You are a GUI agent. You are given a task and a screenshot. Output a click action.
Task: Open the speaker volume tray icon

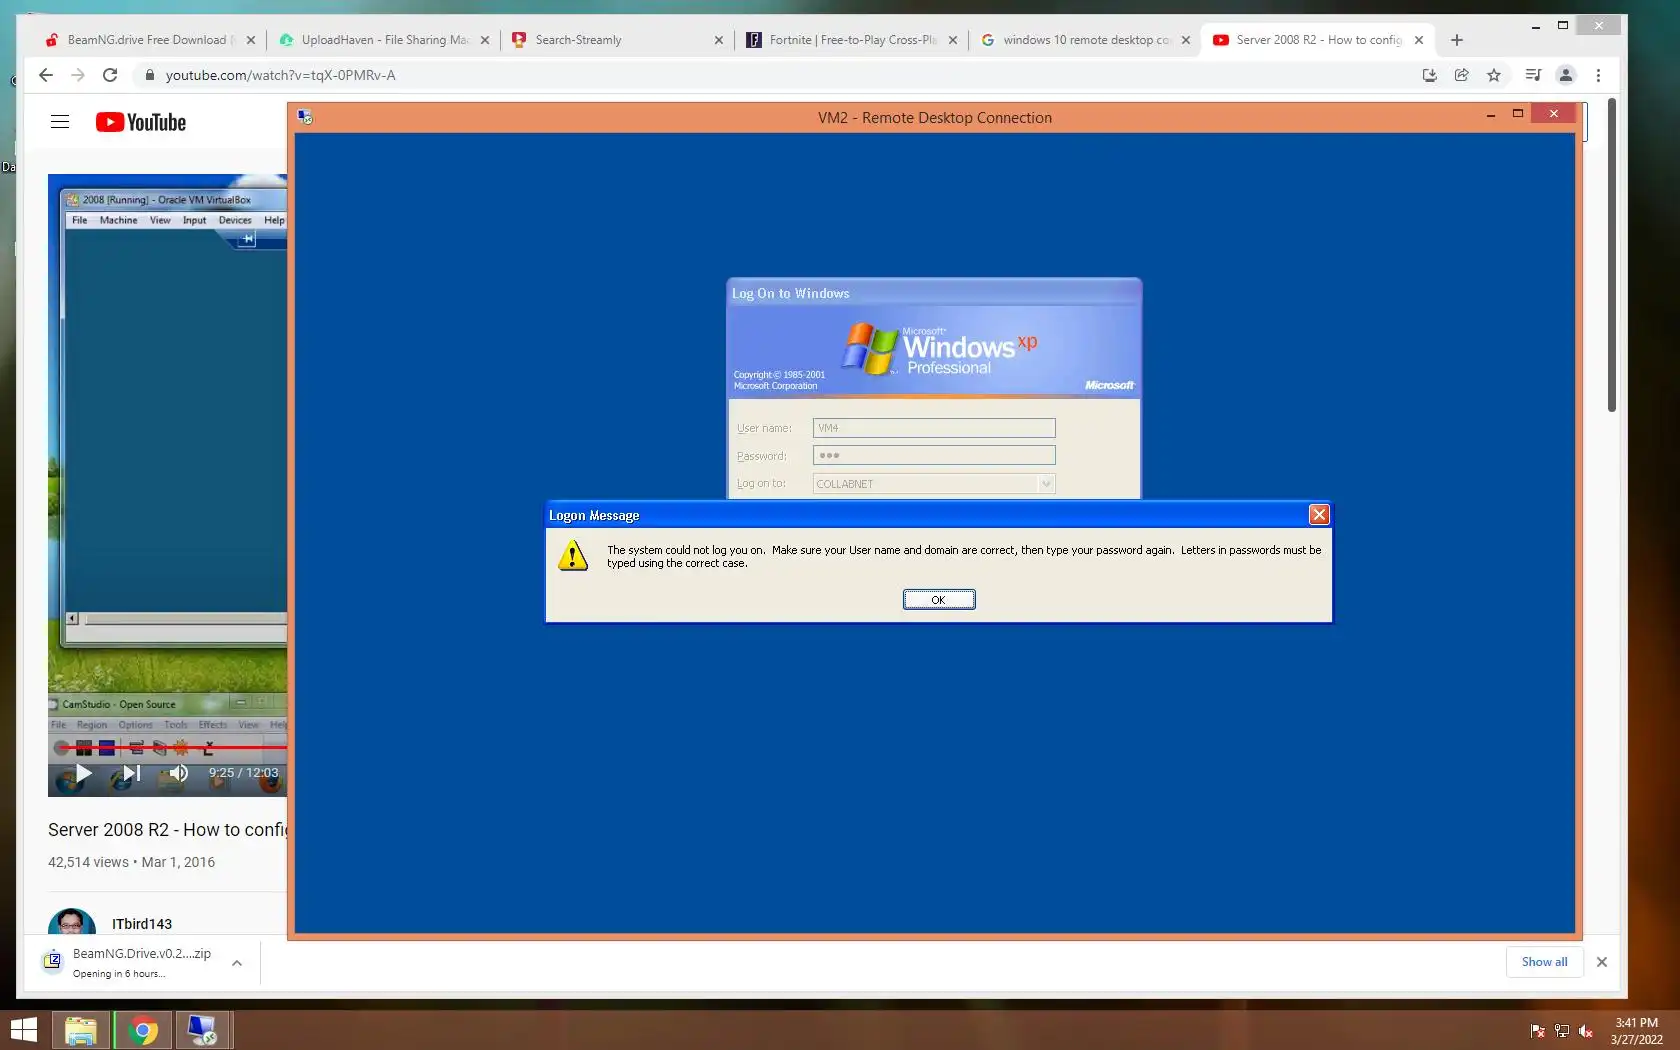[x=1585, y=1031]
